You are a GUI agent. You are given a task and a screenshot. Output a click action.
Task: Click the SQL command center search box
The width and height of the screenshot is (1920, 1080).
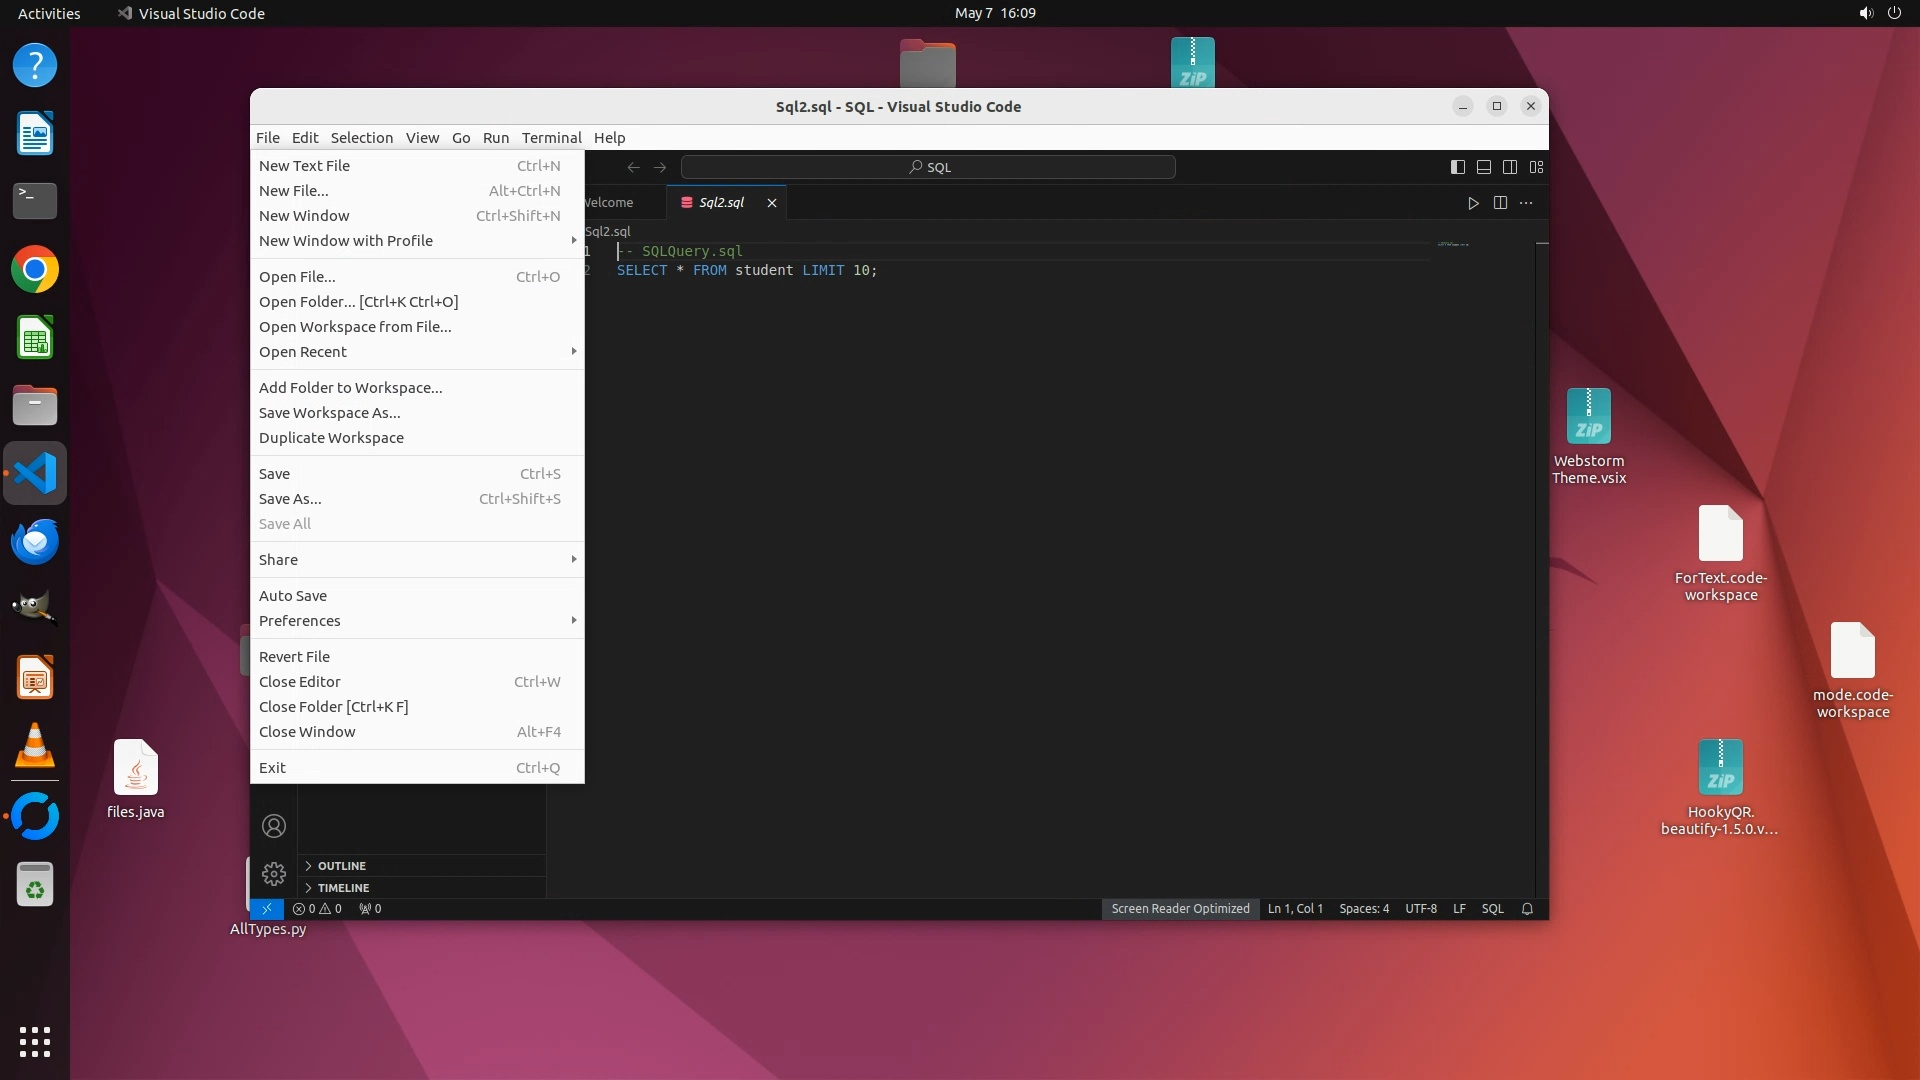928,167
